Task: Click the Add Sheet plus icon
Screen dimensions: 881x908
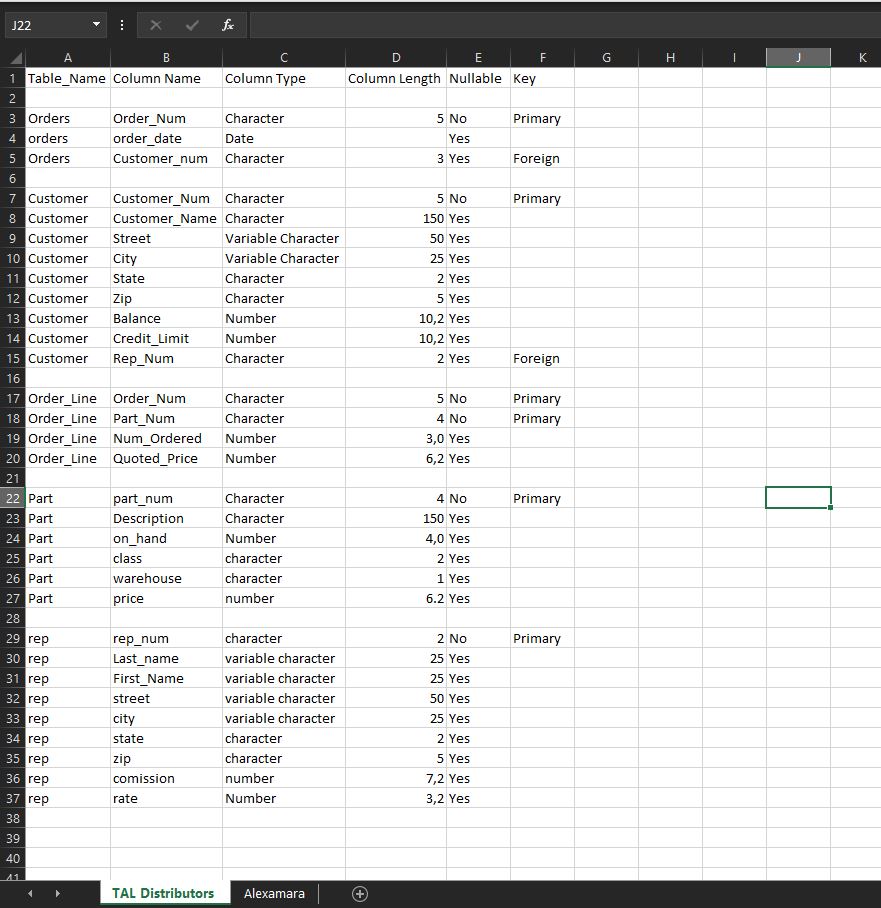Action: (x=359, y=893)
